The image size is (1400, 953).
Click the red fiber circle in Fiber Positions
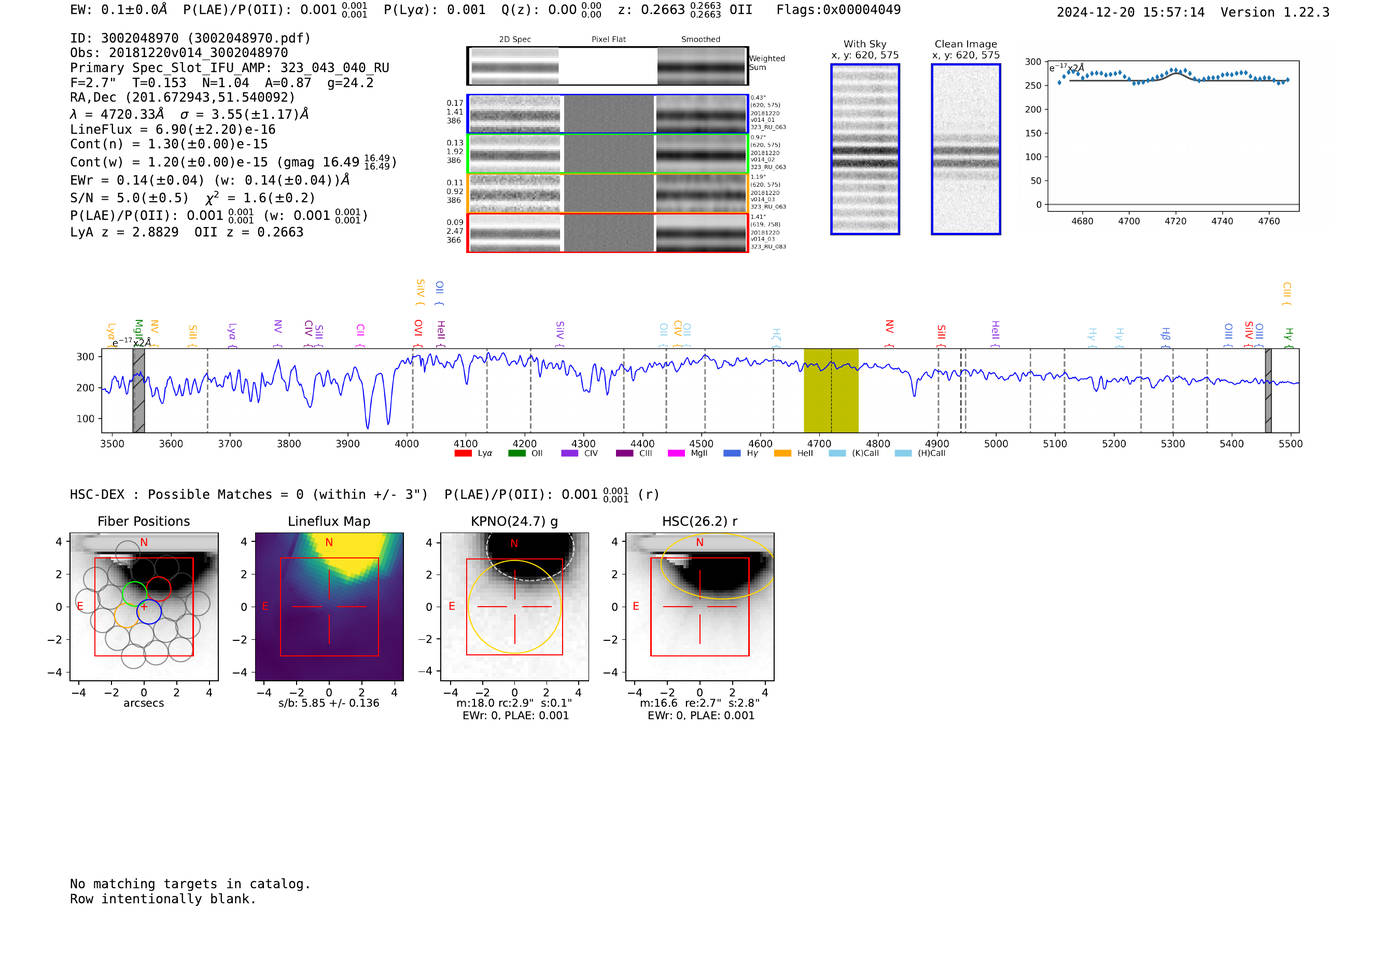(159, 590)
